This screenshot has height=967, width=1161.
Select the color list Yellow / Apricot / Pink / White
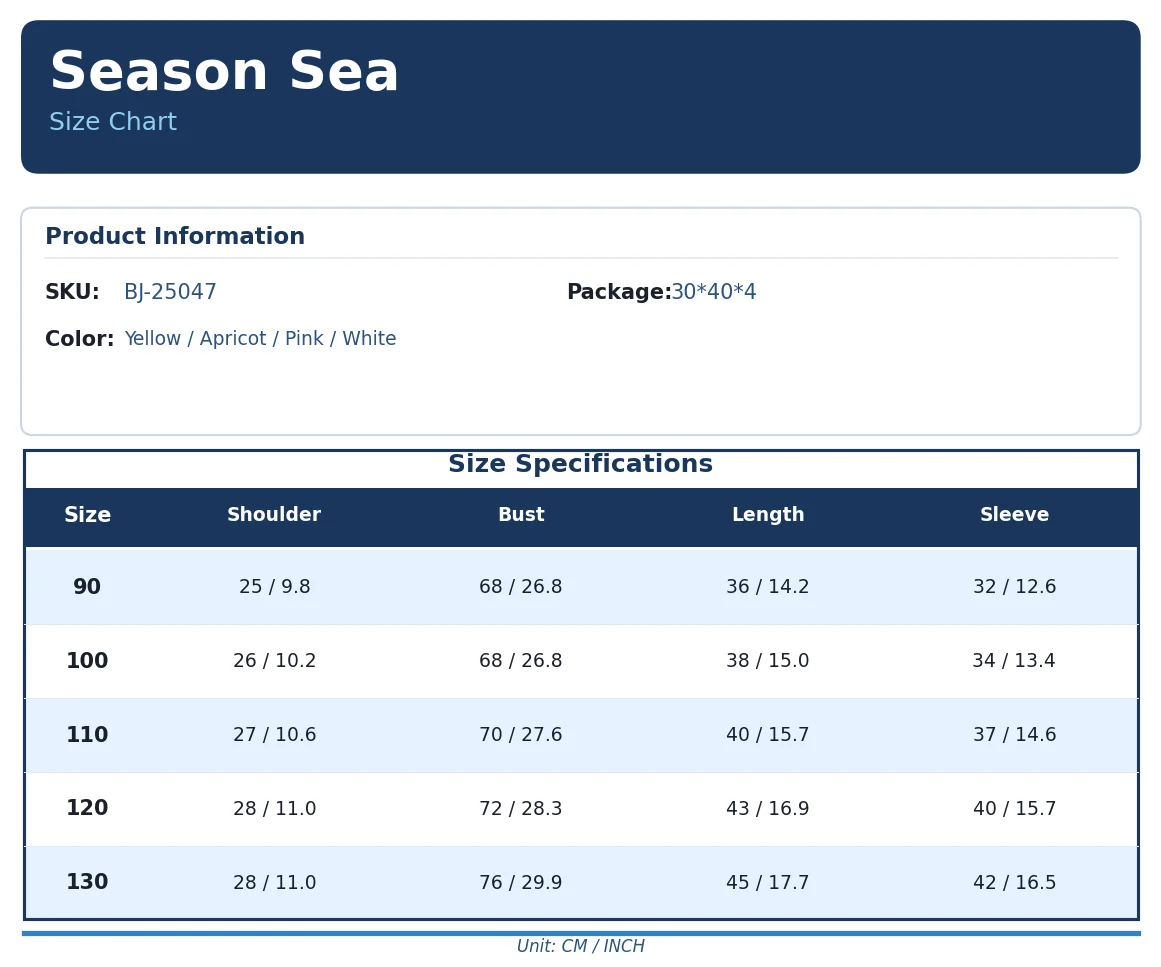click(260, 338)
